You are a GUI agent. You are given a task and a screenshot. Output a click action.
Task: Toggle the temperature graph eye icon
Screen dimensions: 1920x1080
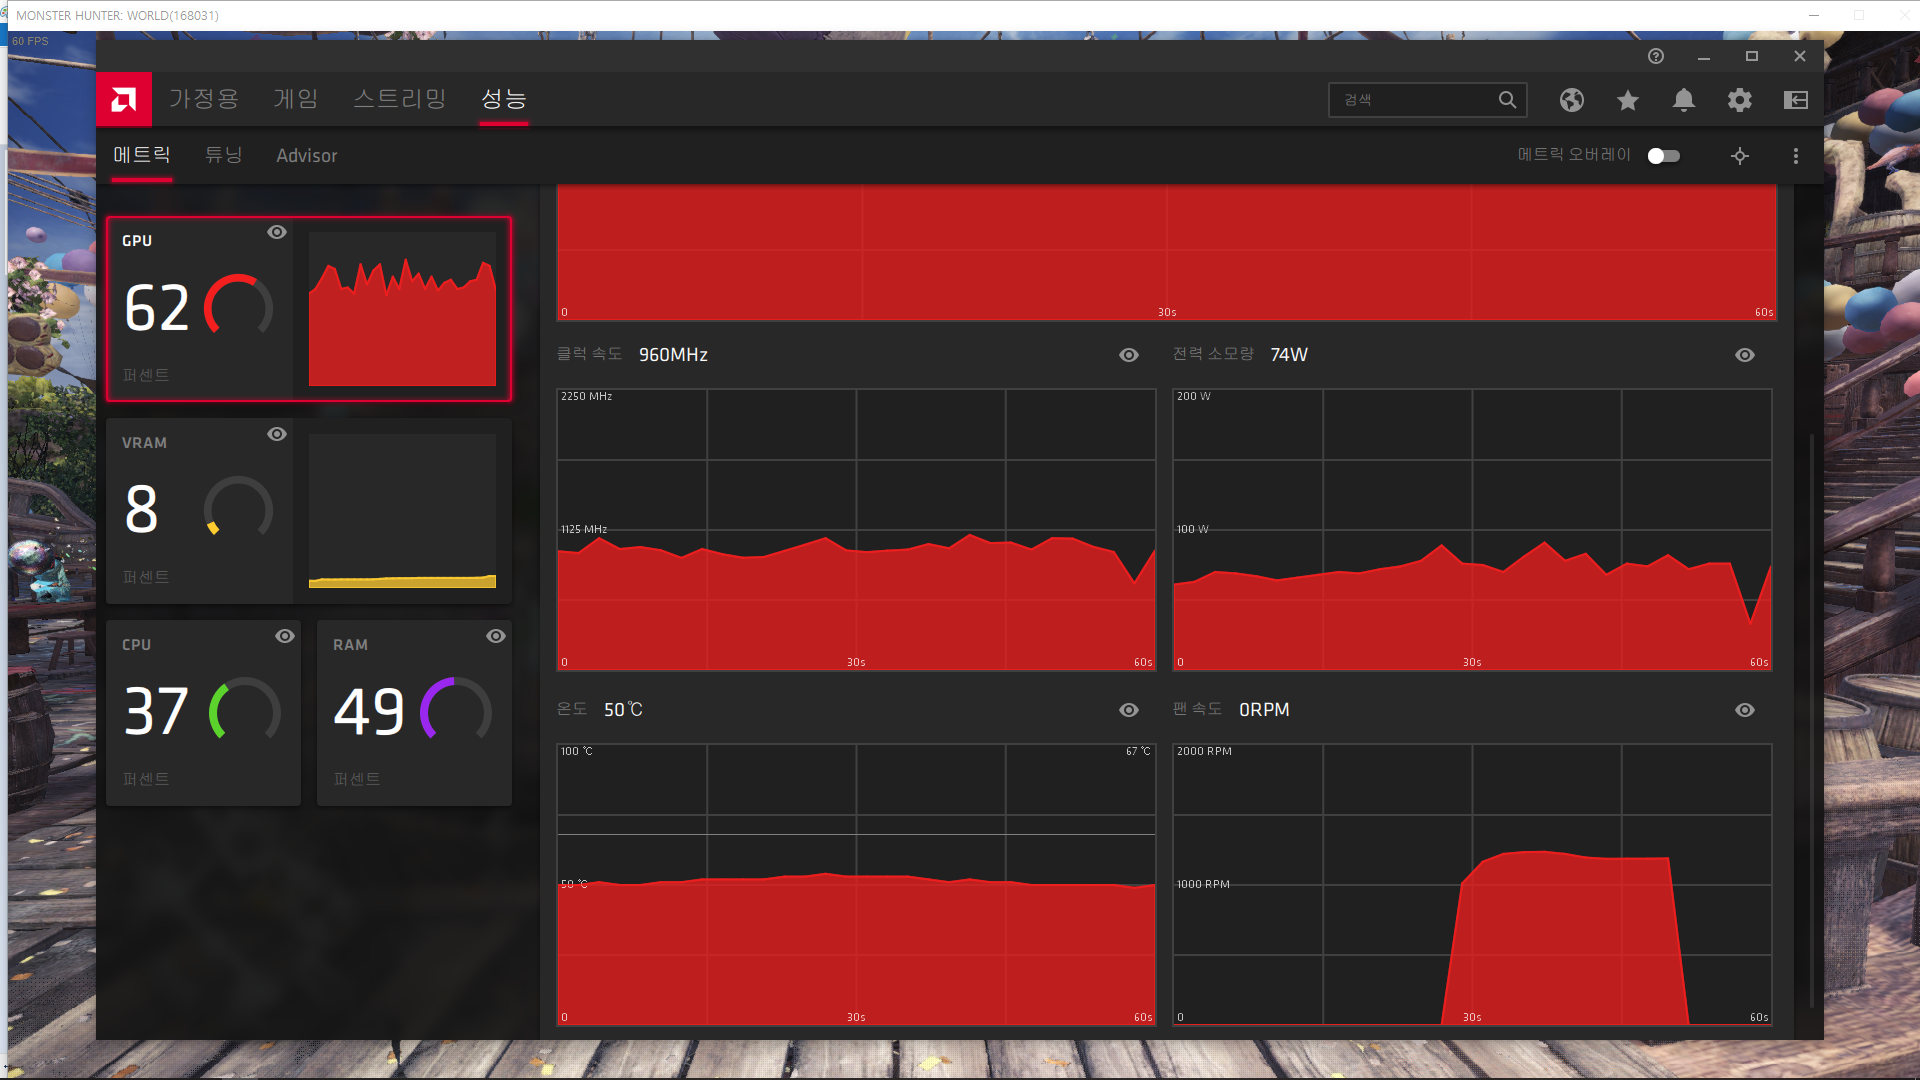1129,710
